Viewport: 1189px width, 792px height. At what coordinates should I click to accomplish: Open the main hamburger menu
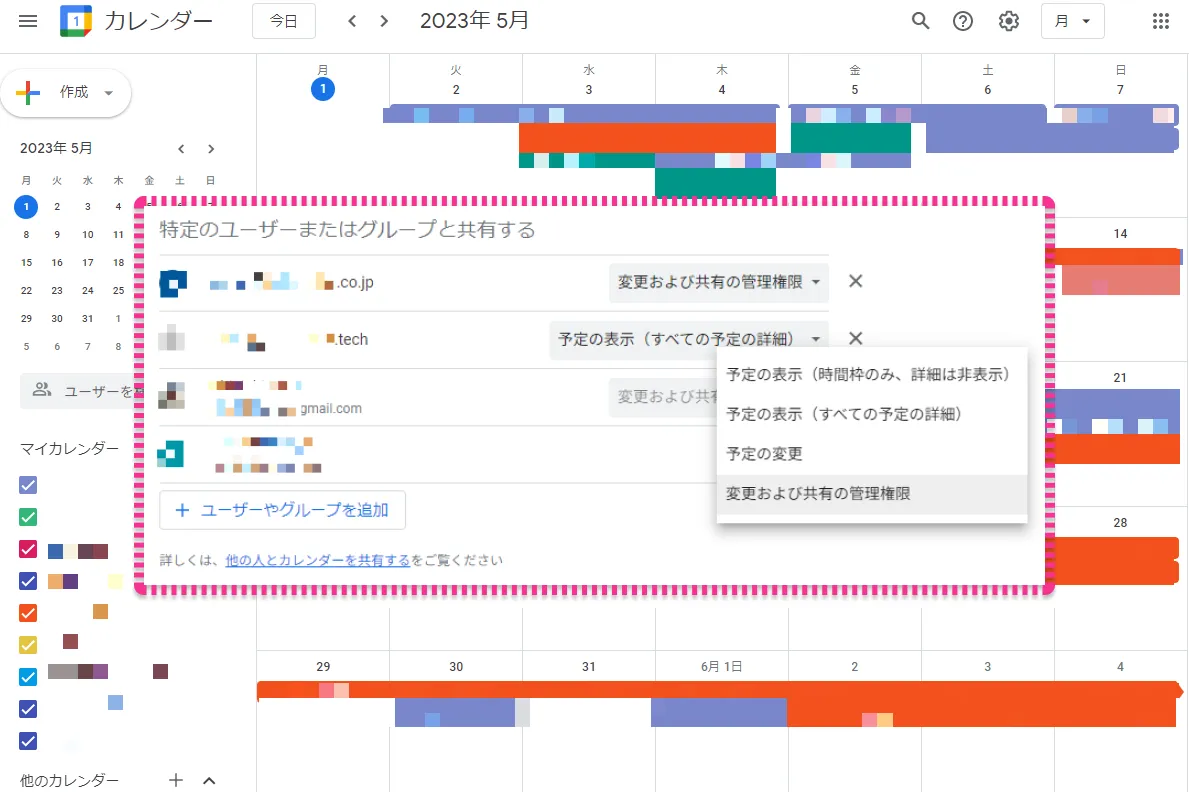28,20
